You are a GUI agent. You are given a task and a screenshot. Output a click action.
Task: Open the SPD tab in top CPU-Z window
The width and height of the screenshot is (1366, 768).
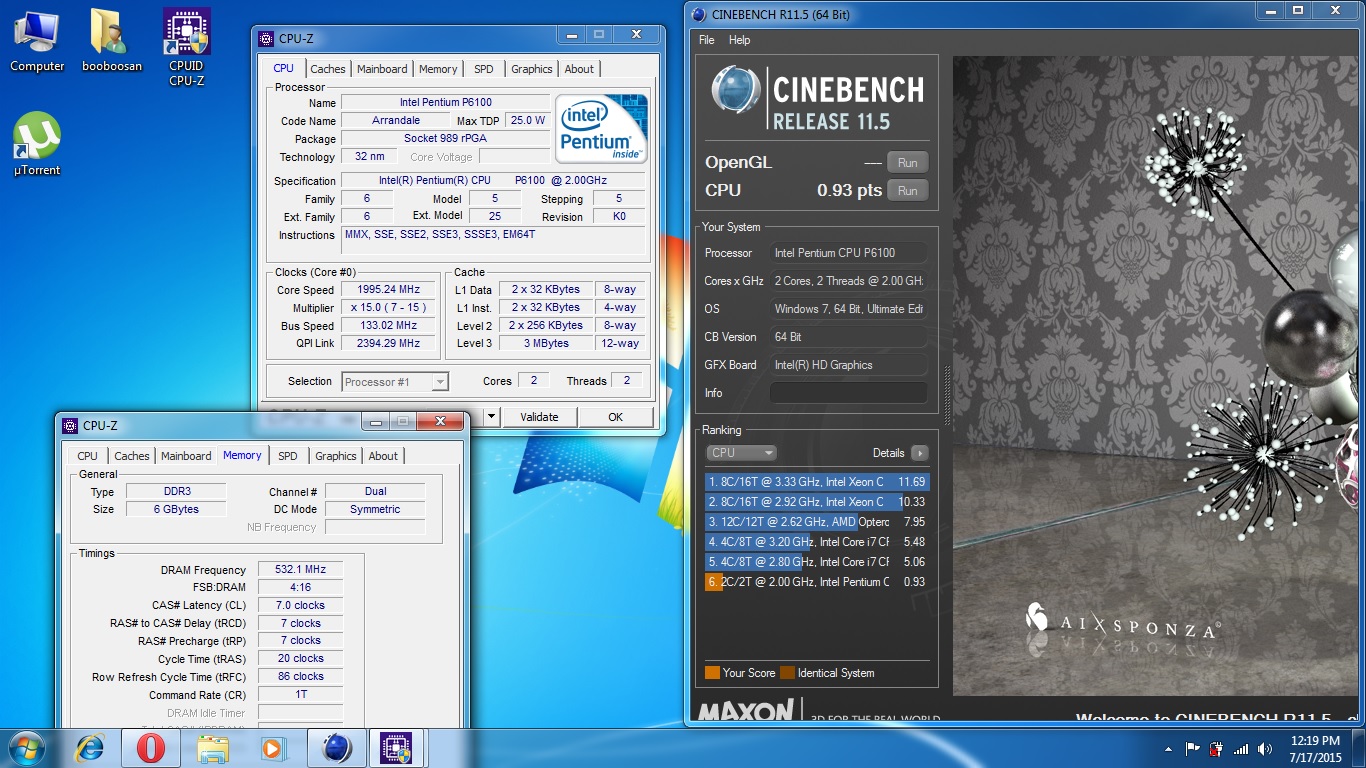coord(484,69)
